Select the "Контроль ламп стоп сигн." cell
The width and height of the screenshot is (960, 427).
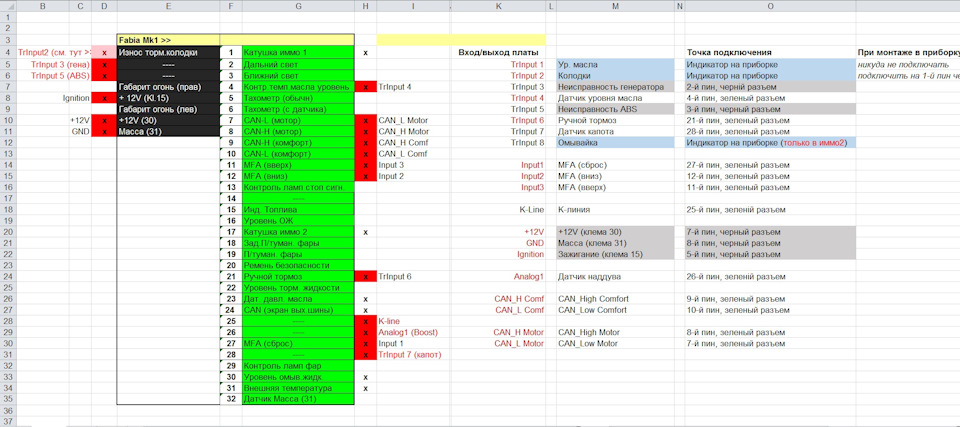pos(298,187)
